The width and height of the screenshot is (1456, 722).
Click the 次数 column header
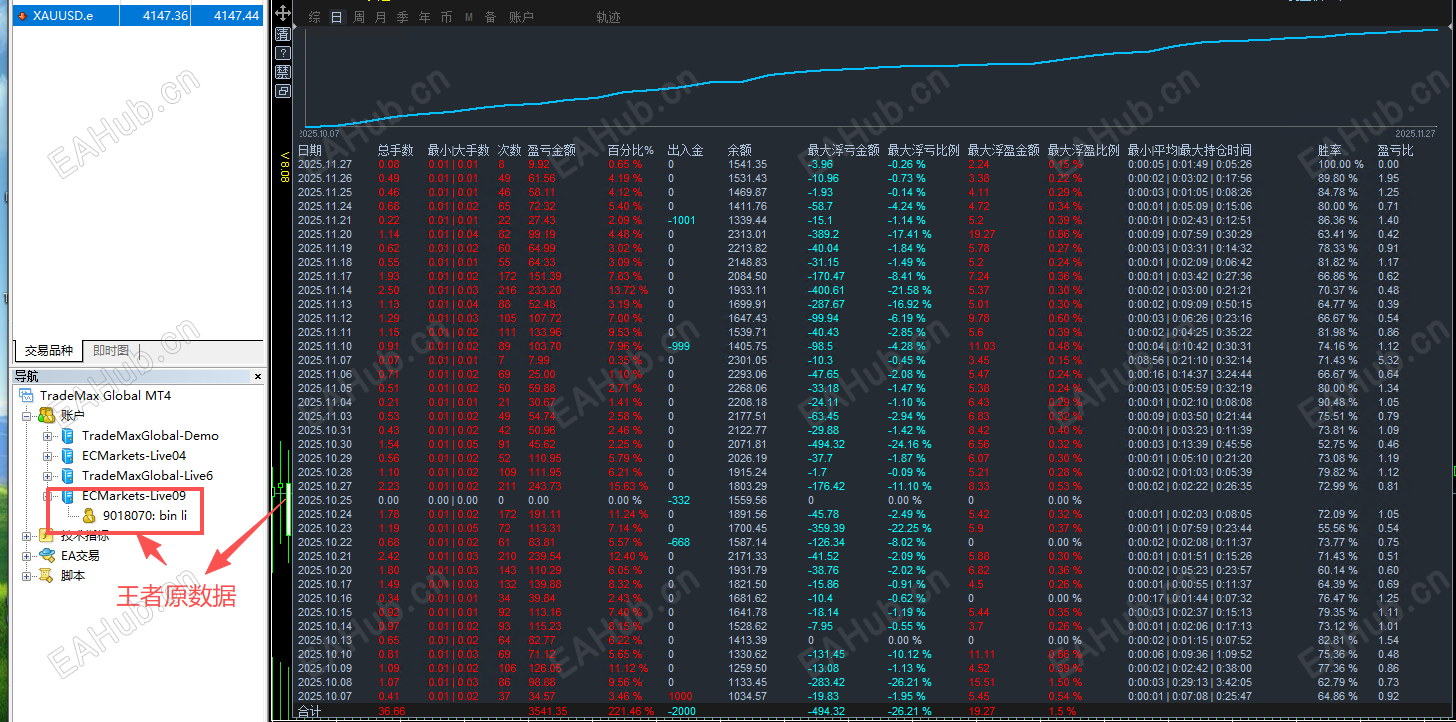509,150
